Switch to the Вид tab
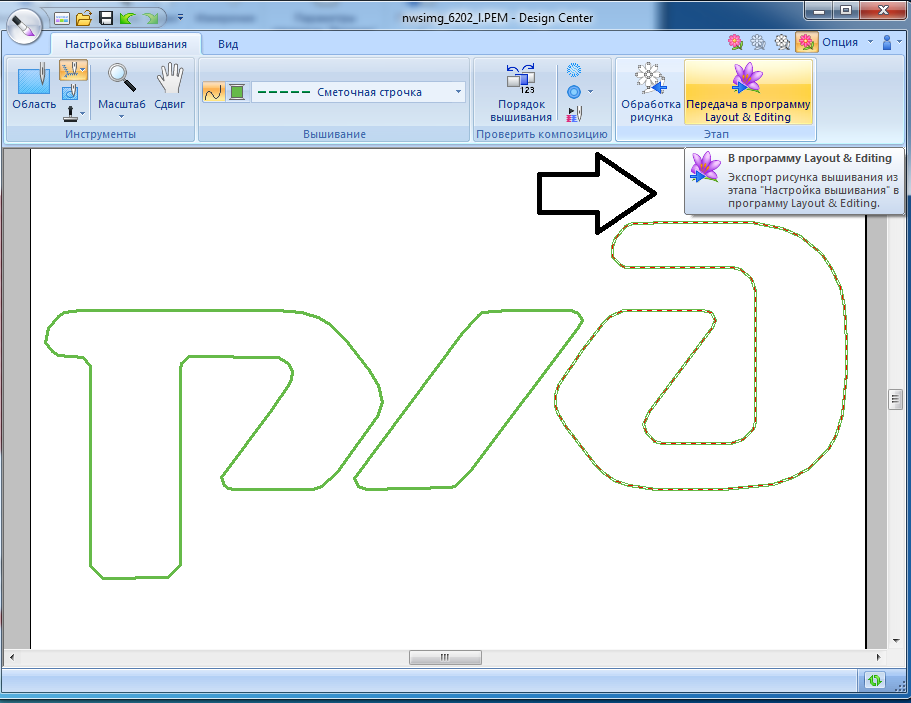This screenshot has height=703, width=911. [x=228, y=44]
